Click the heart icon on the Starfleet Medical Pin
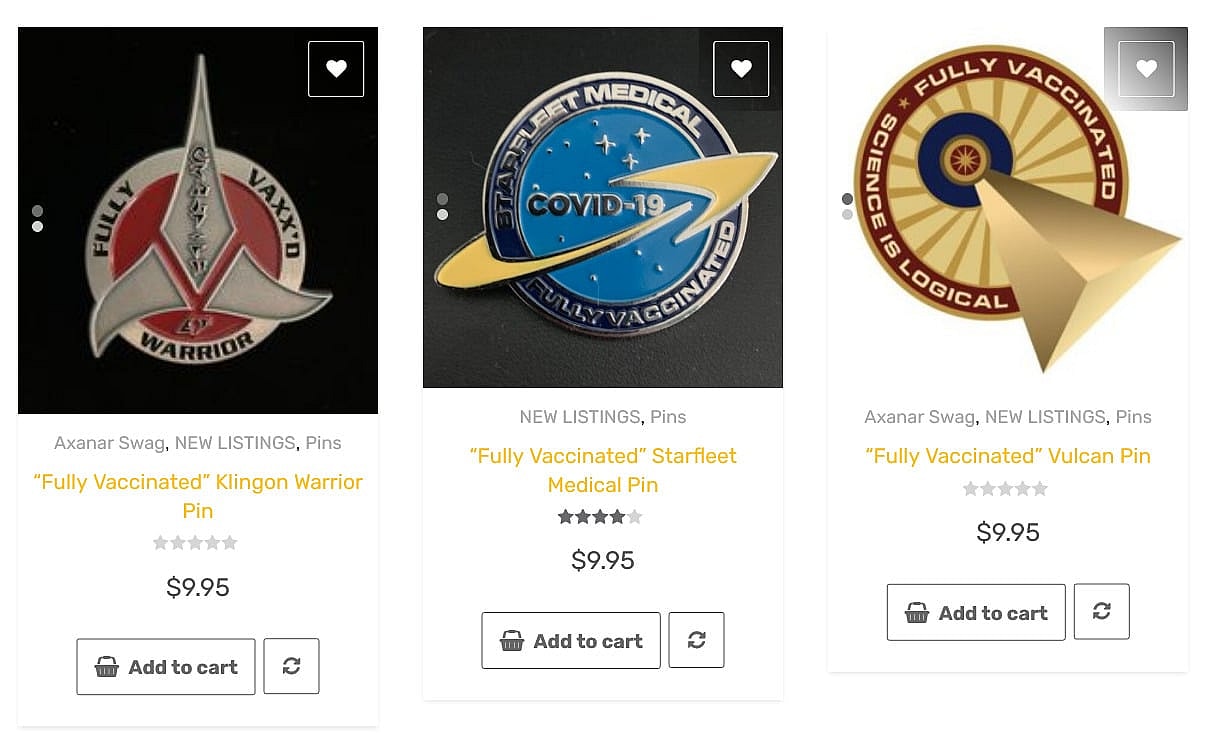 pos(741,69)
